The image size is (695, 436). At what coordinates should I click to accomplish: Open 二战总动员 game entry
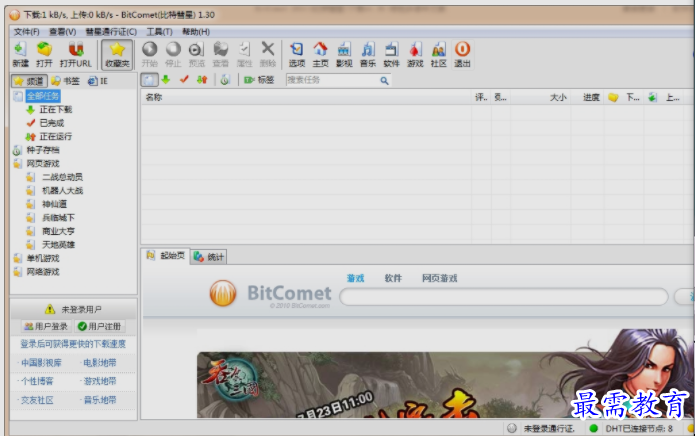tap(62, 177)
